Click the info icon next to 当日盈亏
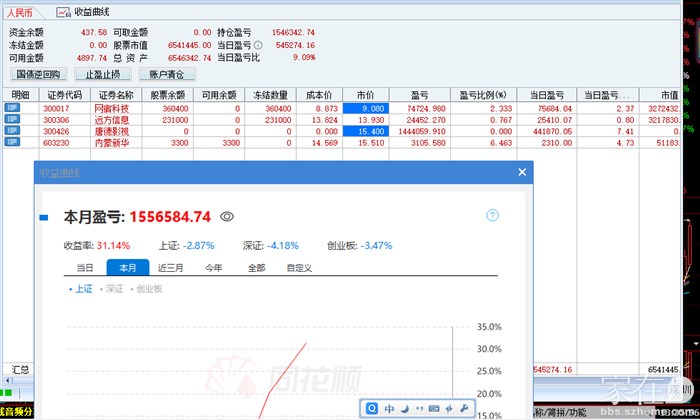The image size is (700, 420). point(258,45)
